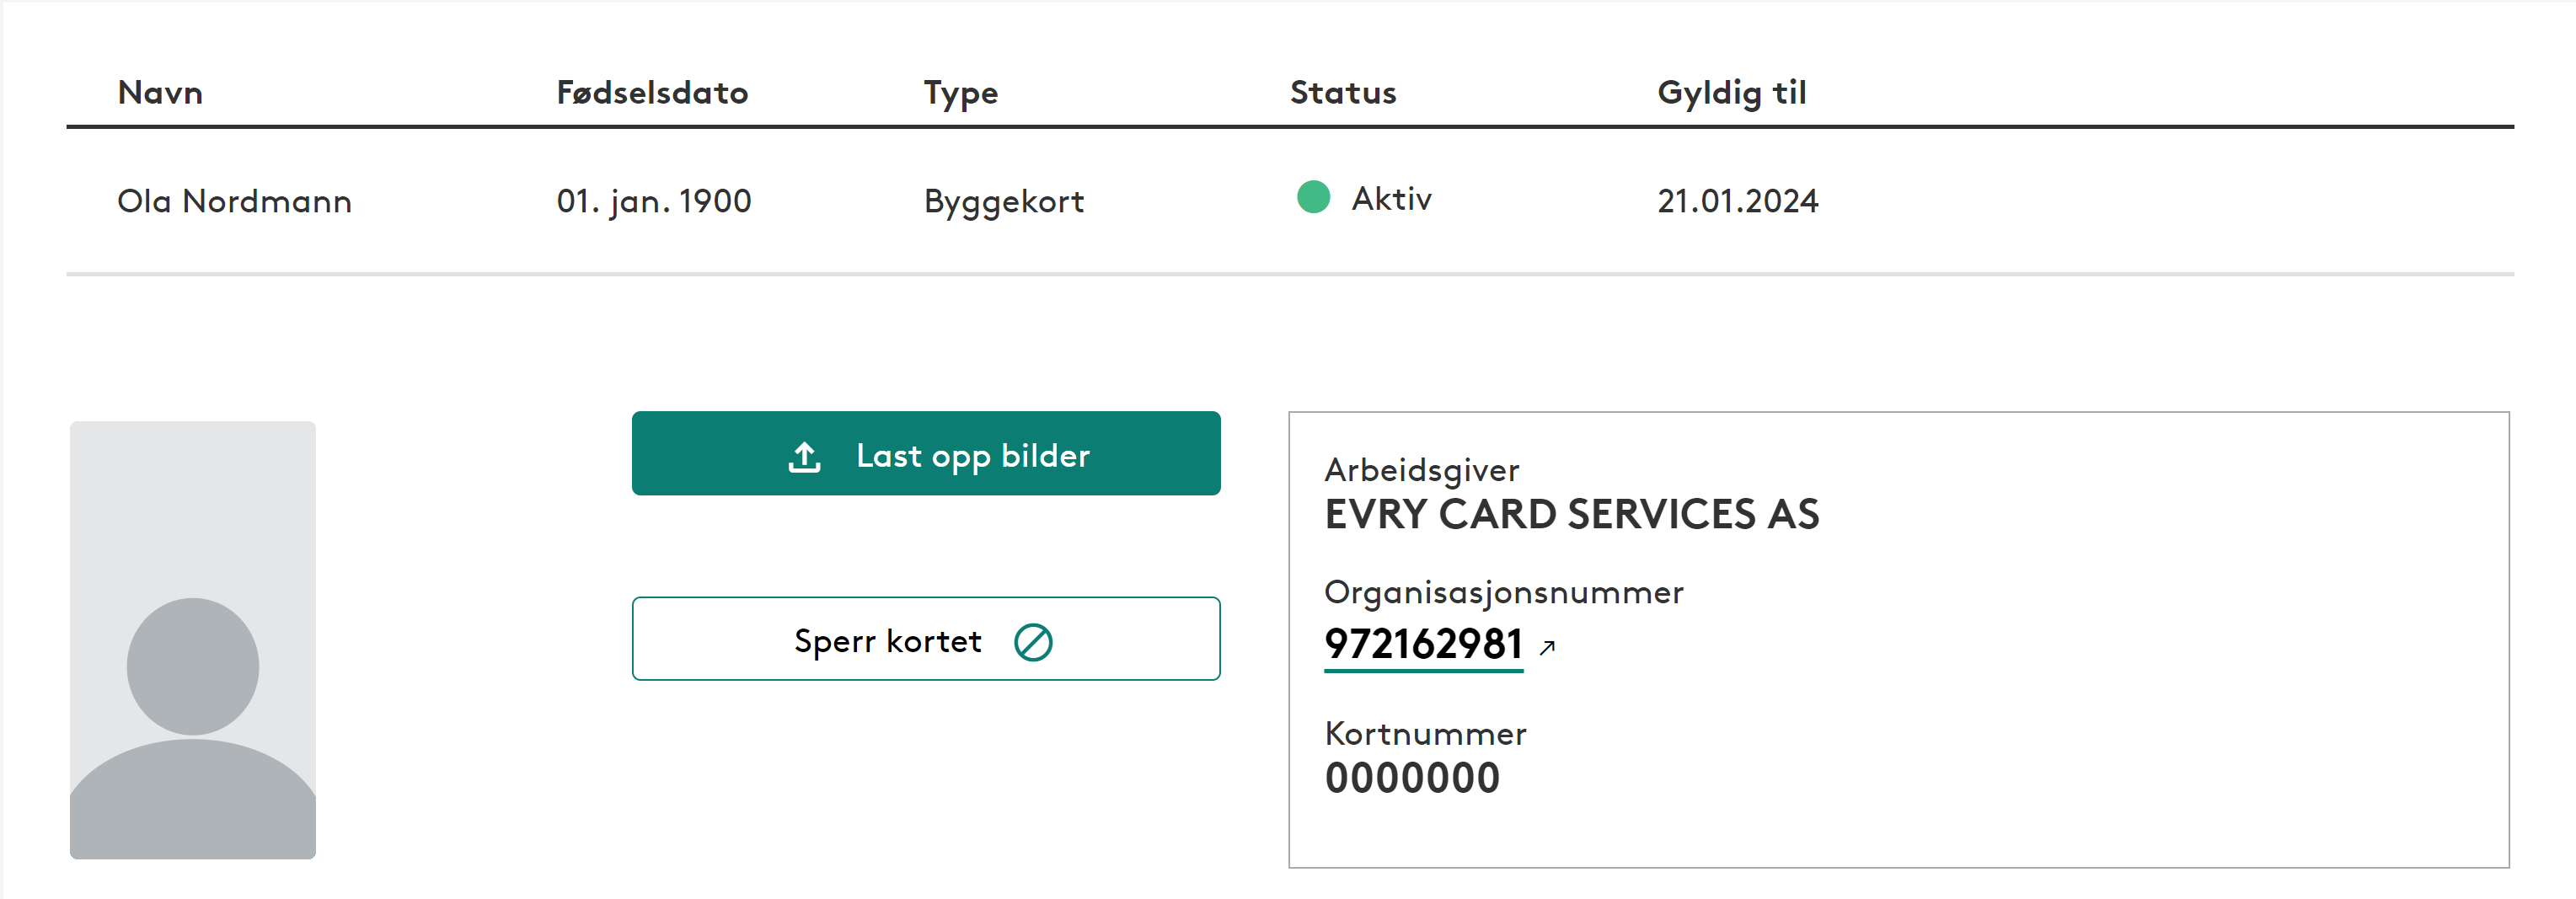Click the block circle icon

click(x=1033, y=642)
